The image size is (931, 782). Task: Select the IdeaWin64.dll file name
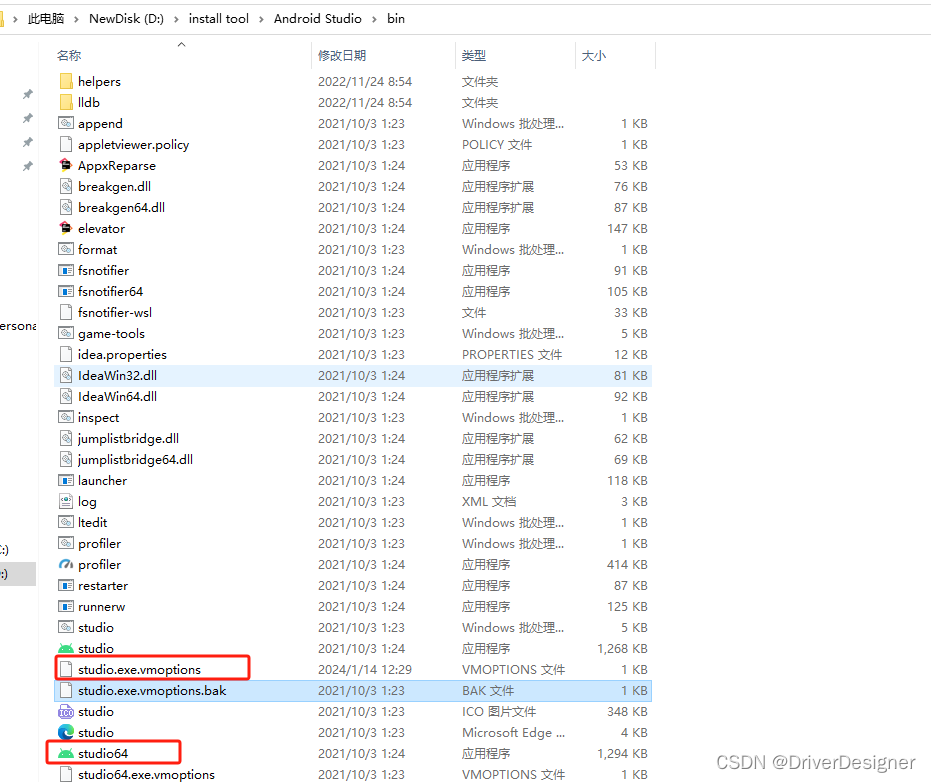[x=118, y=396]
